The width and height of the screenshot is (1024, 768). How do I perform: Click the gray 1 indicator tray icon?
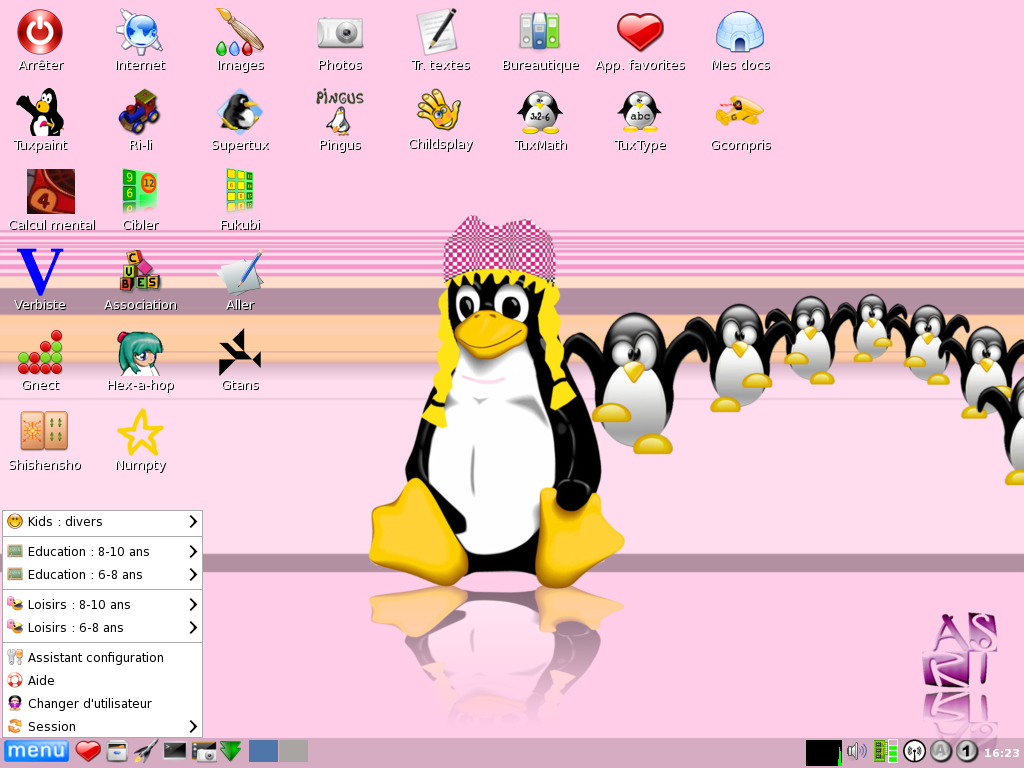(x=967, y=752)
